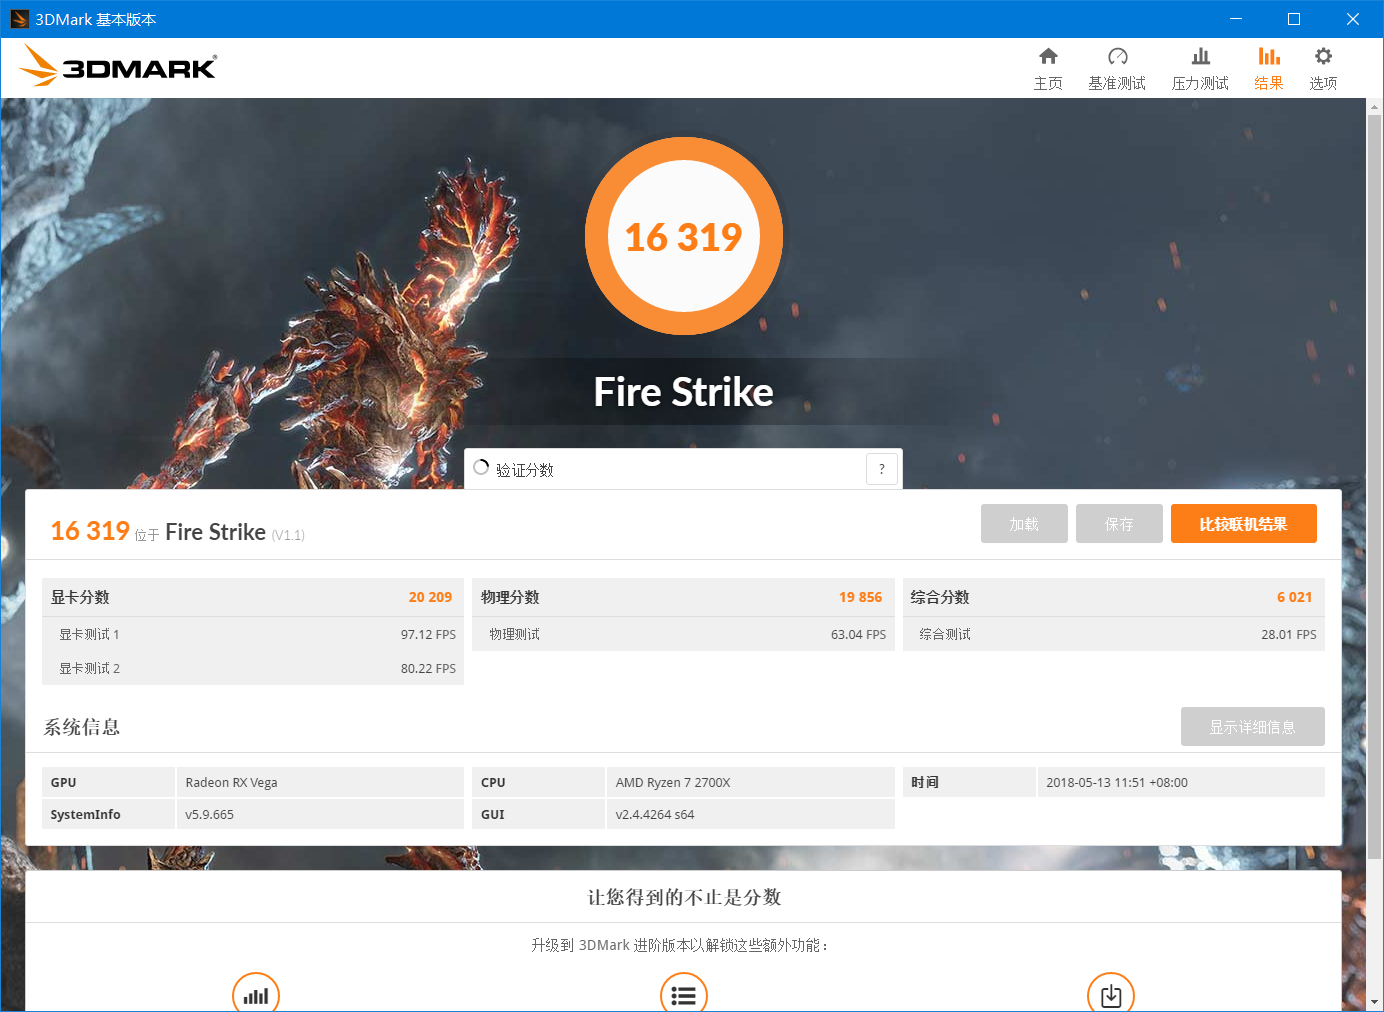Click the question mark help button

point(881,469)
